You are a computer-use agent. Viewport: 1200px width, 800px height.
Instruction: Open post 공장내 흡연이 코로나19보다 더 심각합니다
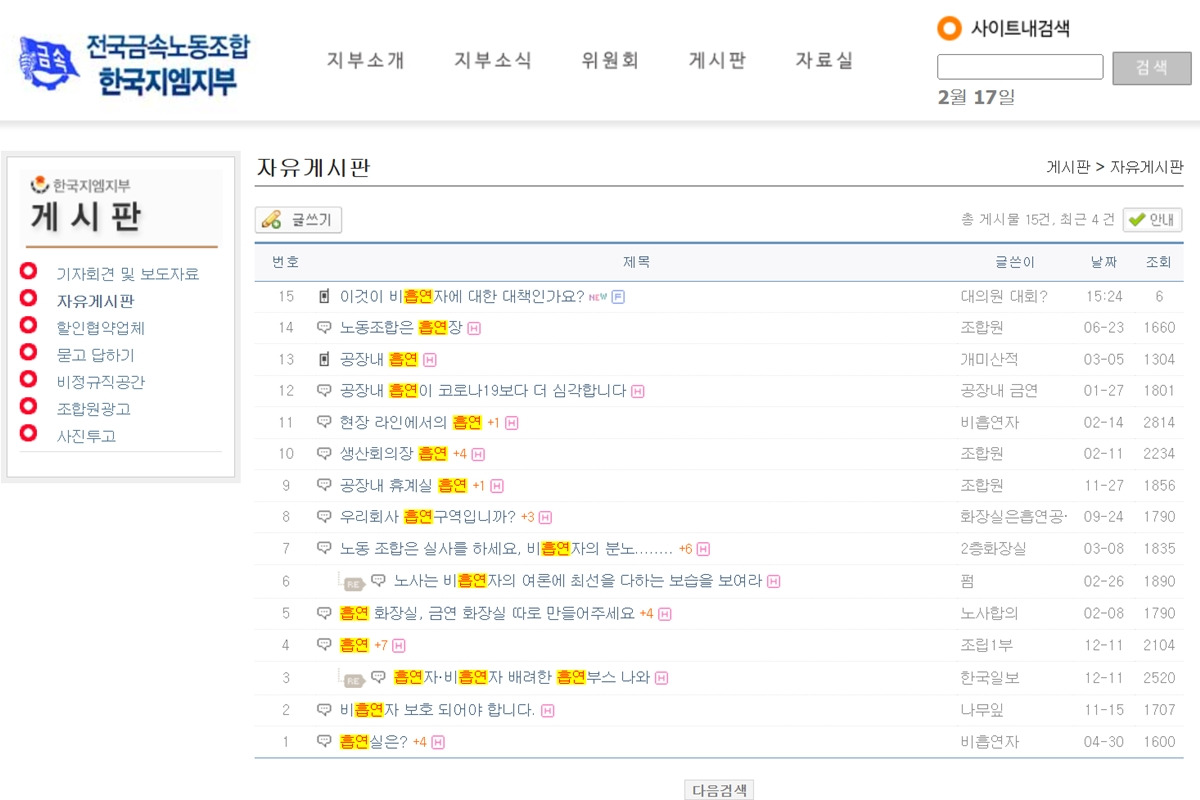[483, 390]
